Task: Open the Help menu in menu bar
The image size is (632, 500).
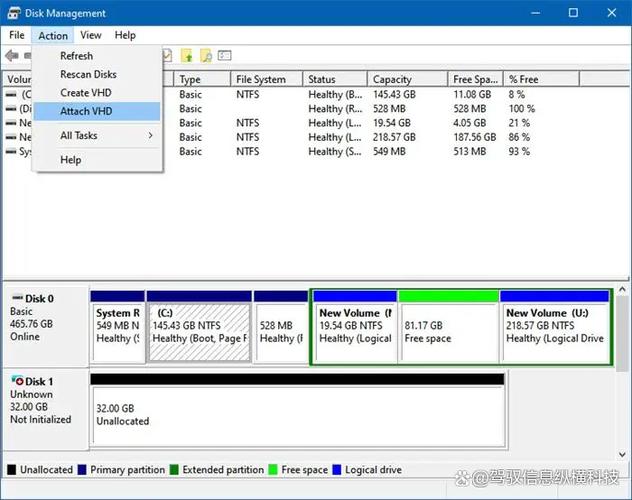Action: 125,35
